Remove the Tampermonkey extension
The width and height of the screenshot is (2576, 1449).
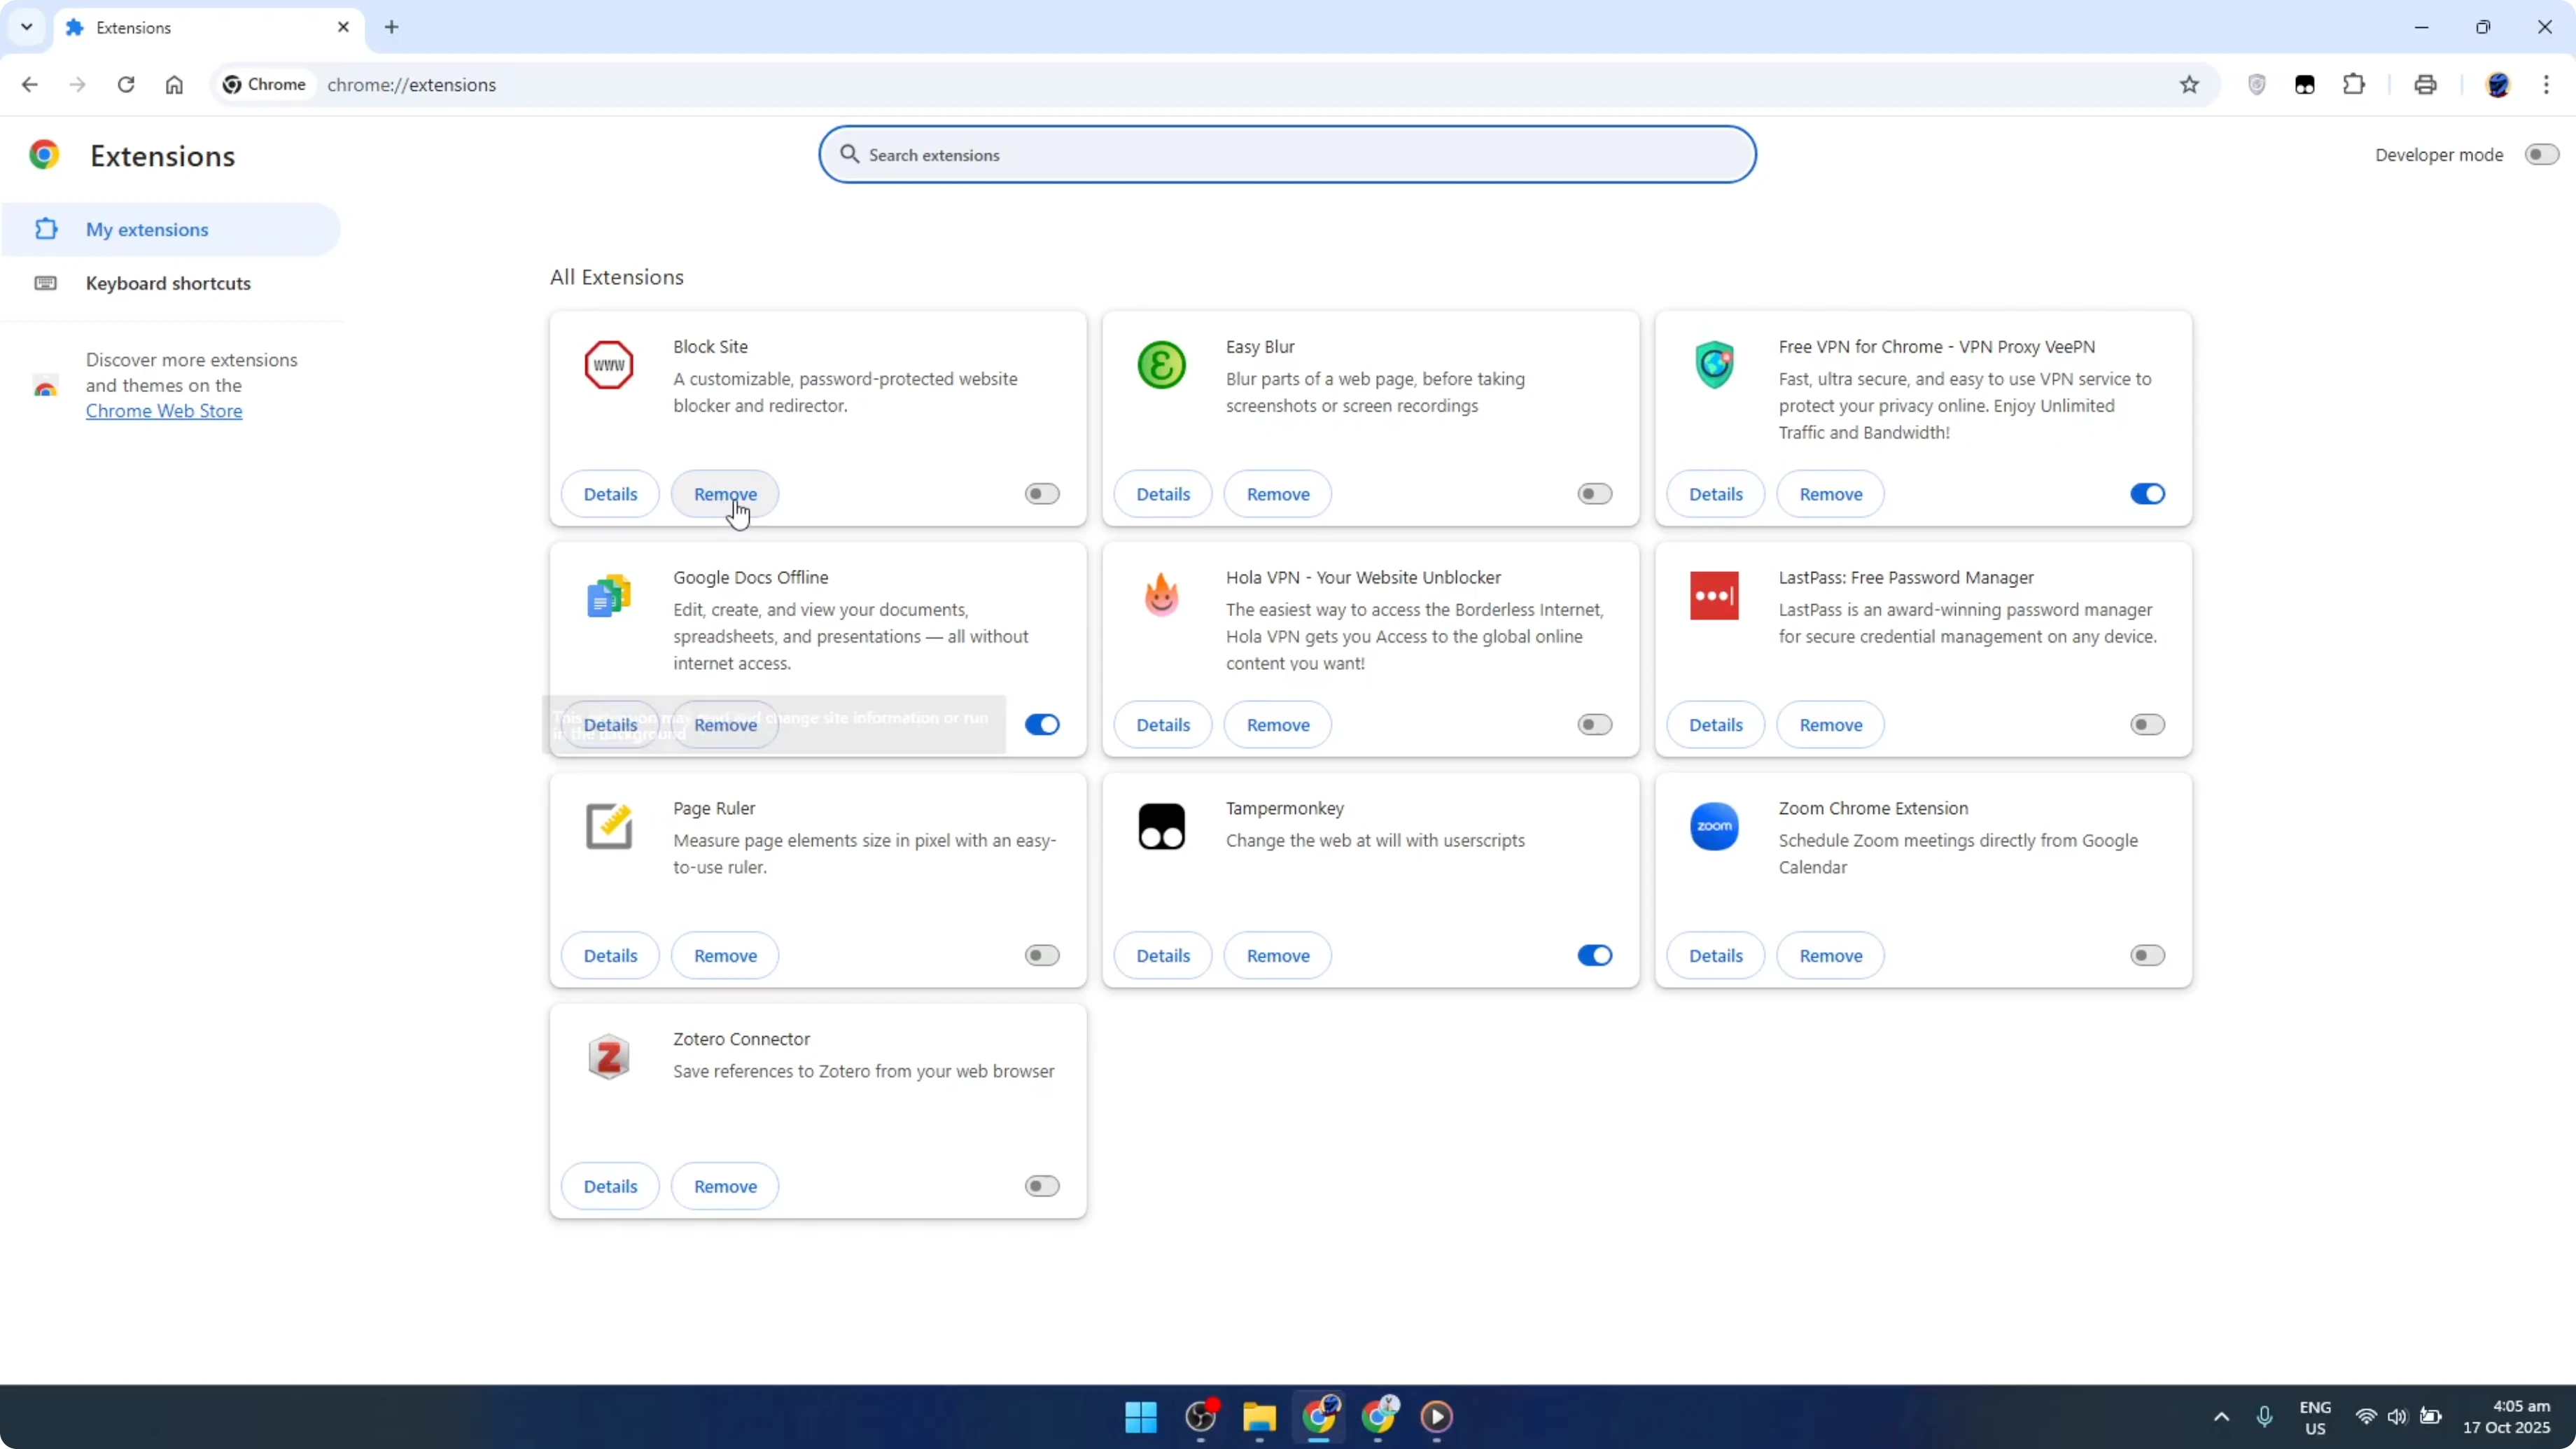(x=1277, y=956)
